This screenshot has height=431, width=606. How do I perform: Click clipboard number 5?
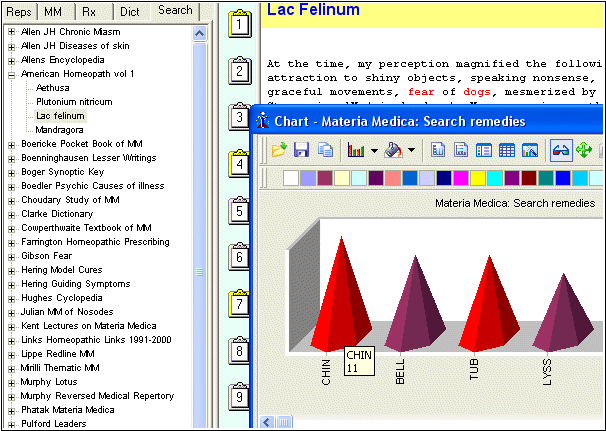tap(240, 211)
